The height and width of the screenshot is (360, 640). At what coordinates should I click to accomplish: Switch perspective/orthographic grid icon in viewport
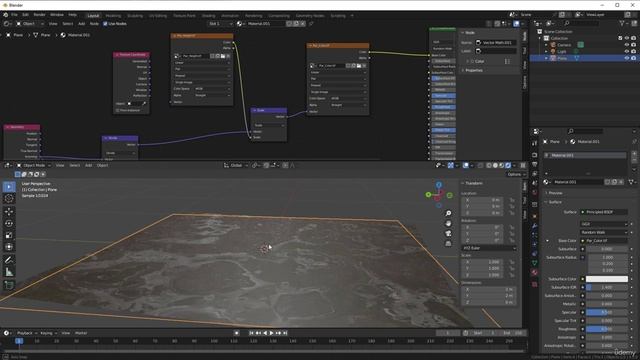point(448,243)
